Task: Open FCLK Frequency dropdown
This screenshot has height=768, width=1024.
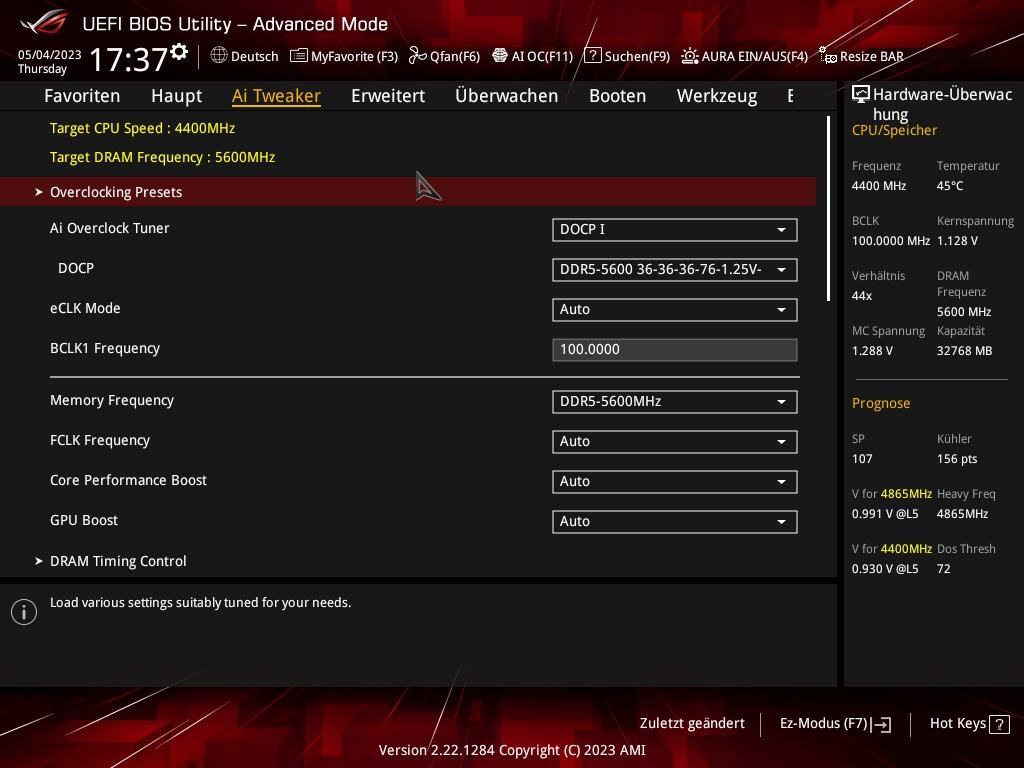Action: (x=675, y=441)
